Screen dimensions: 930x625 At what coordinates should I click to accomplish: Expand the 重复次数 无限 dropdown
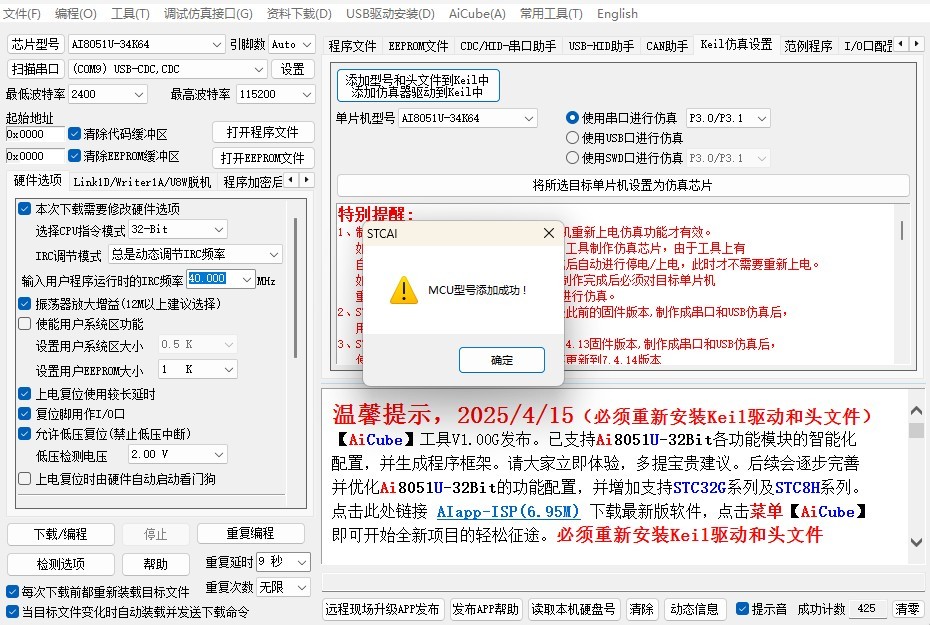click(302, 588)
